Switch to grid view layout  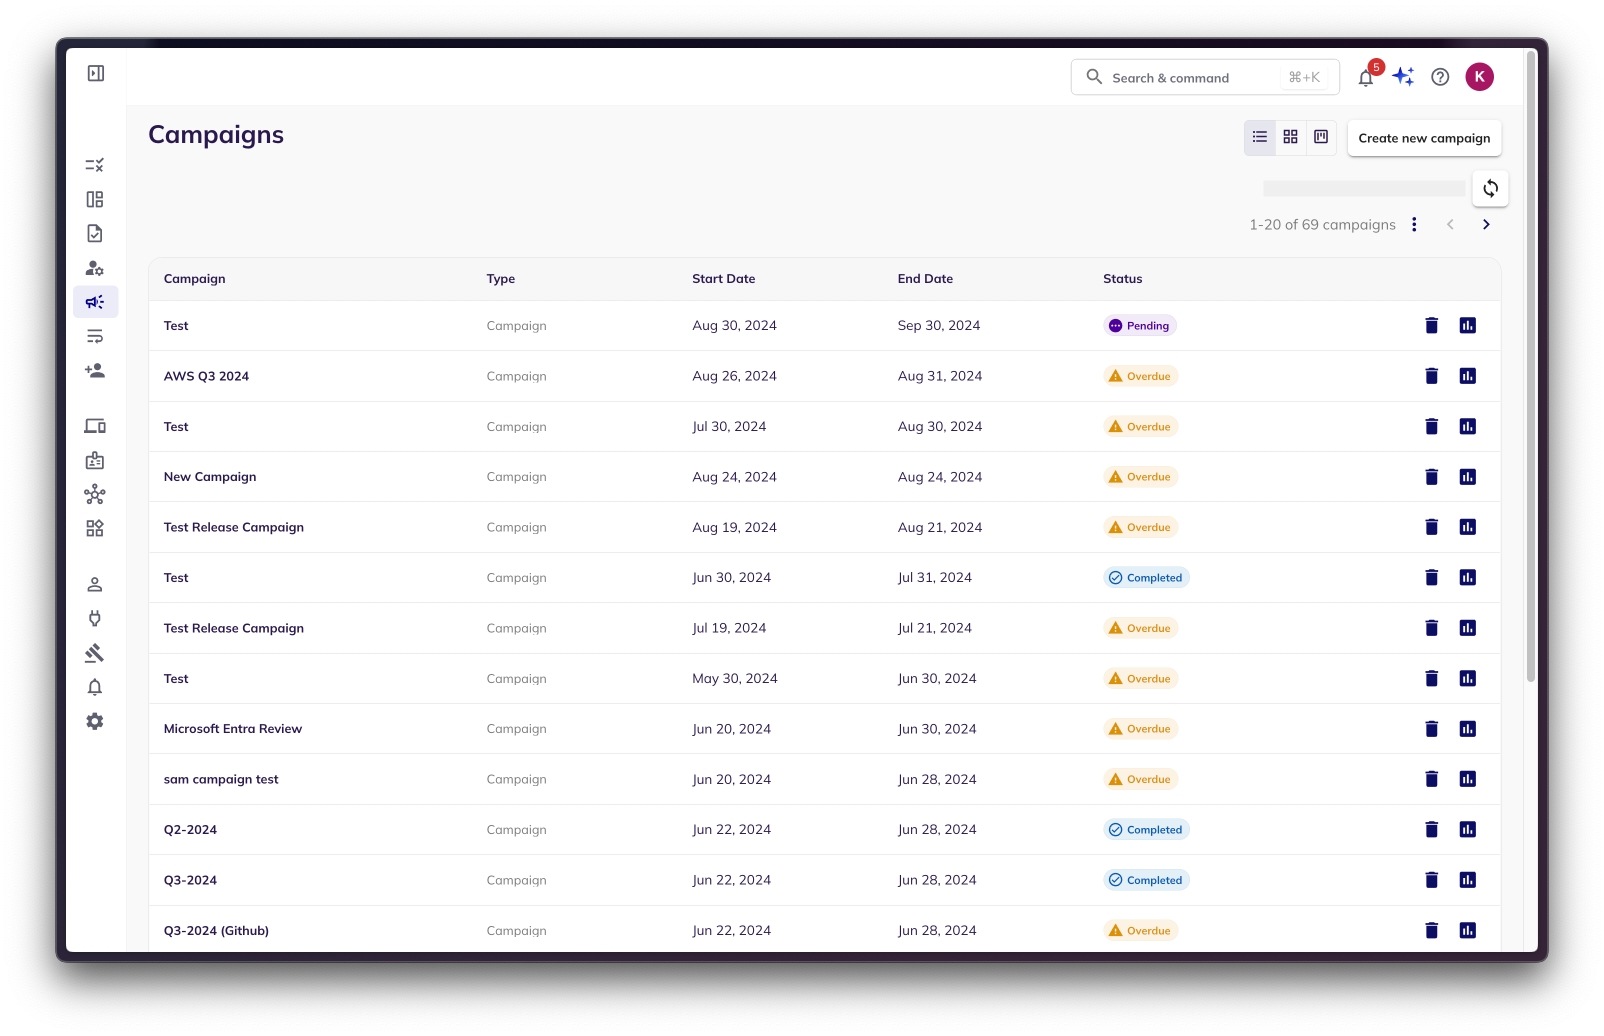pos(1291,137)
